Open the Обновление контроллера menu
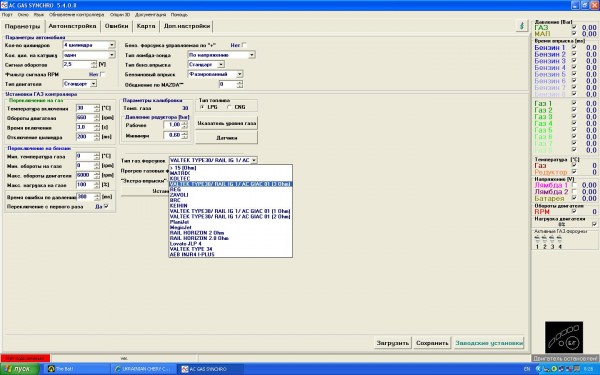 (76, 15)
